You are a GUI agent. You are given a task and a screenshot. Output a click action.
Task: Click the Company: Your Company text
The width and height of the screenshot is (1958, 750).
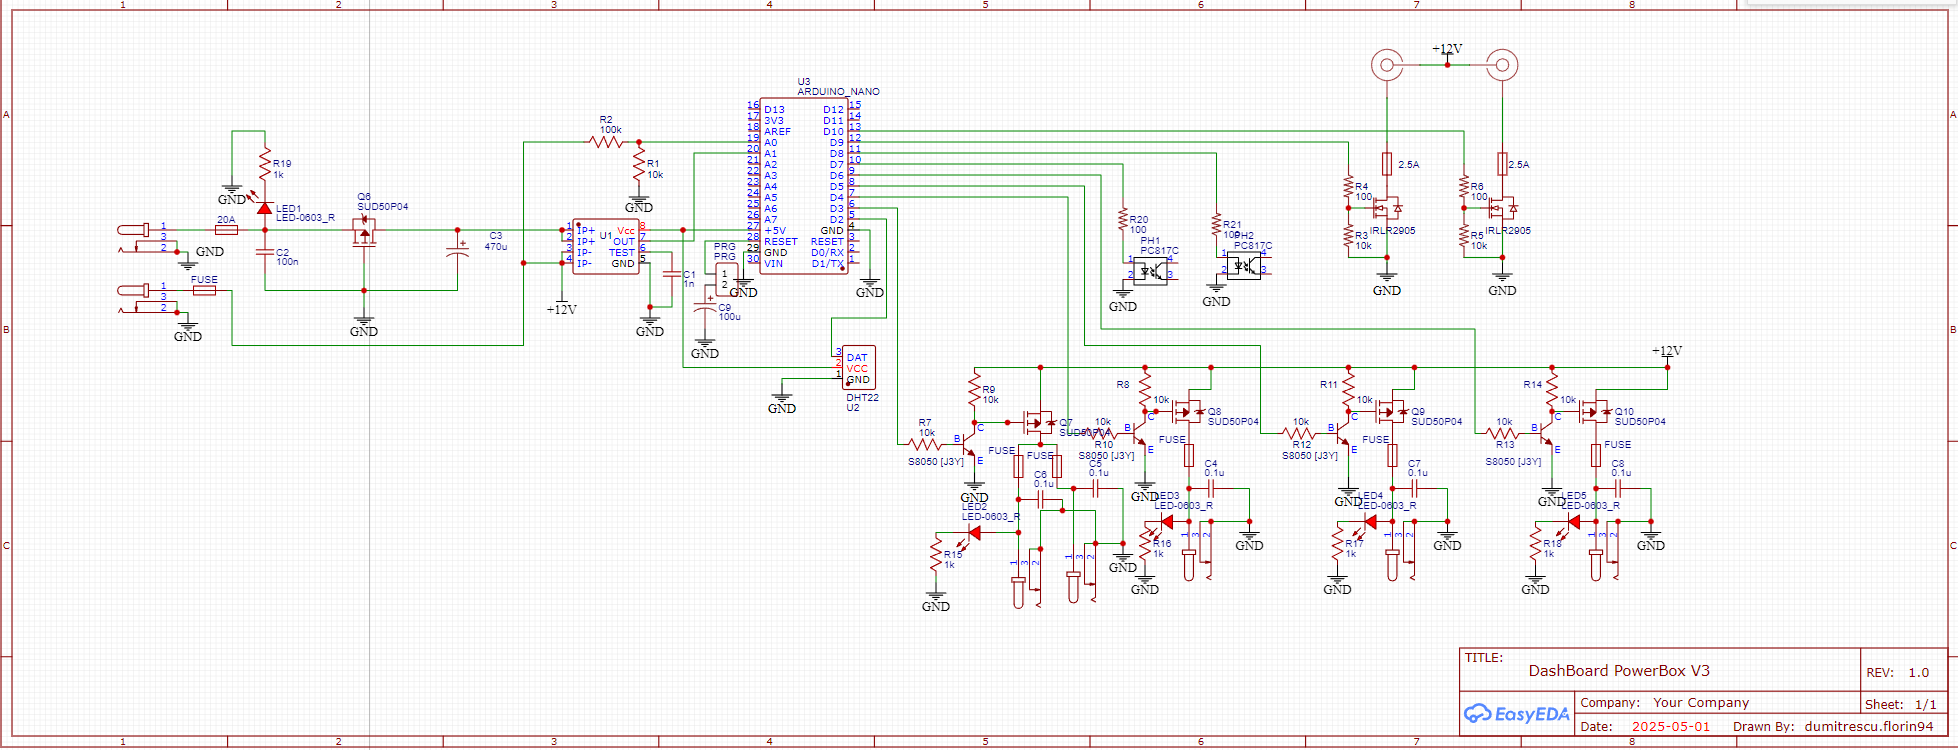coord(1665,703)
